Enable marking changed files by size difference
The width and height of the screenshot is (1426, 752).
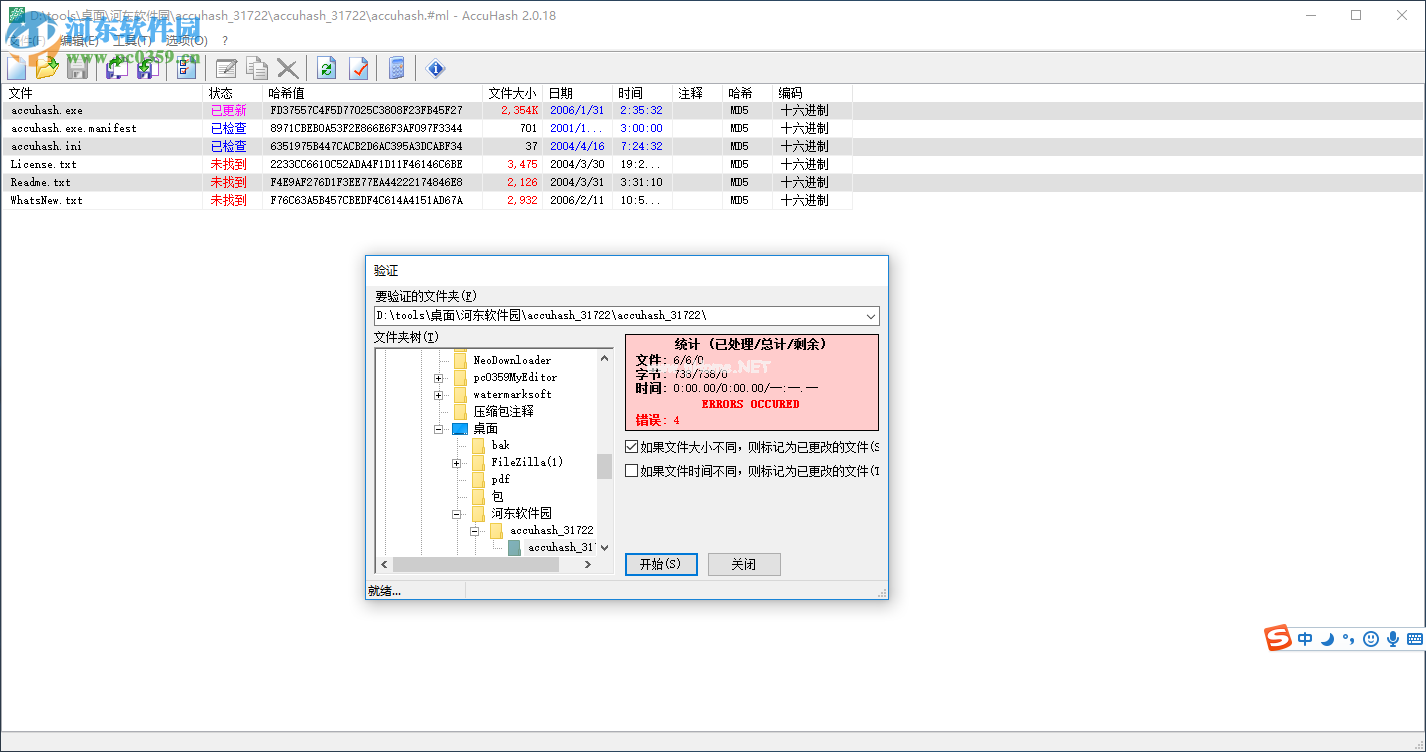630,447
